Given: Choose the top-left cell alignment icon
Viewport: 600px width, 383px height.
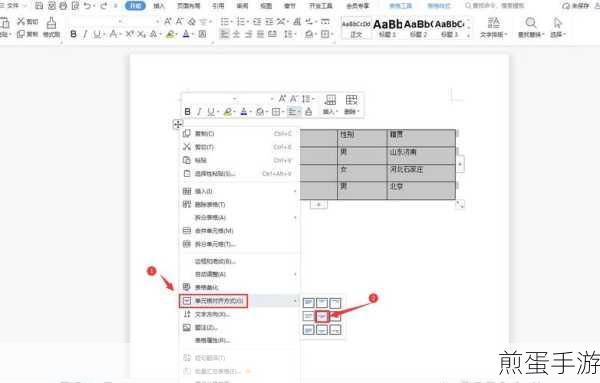Looking at the screenshot, I should [308, 303].
